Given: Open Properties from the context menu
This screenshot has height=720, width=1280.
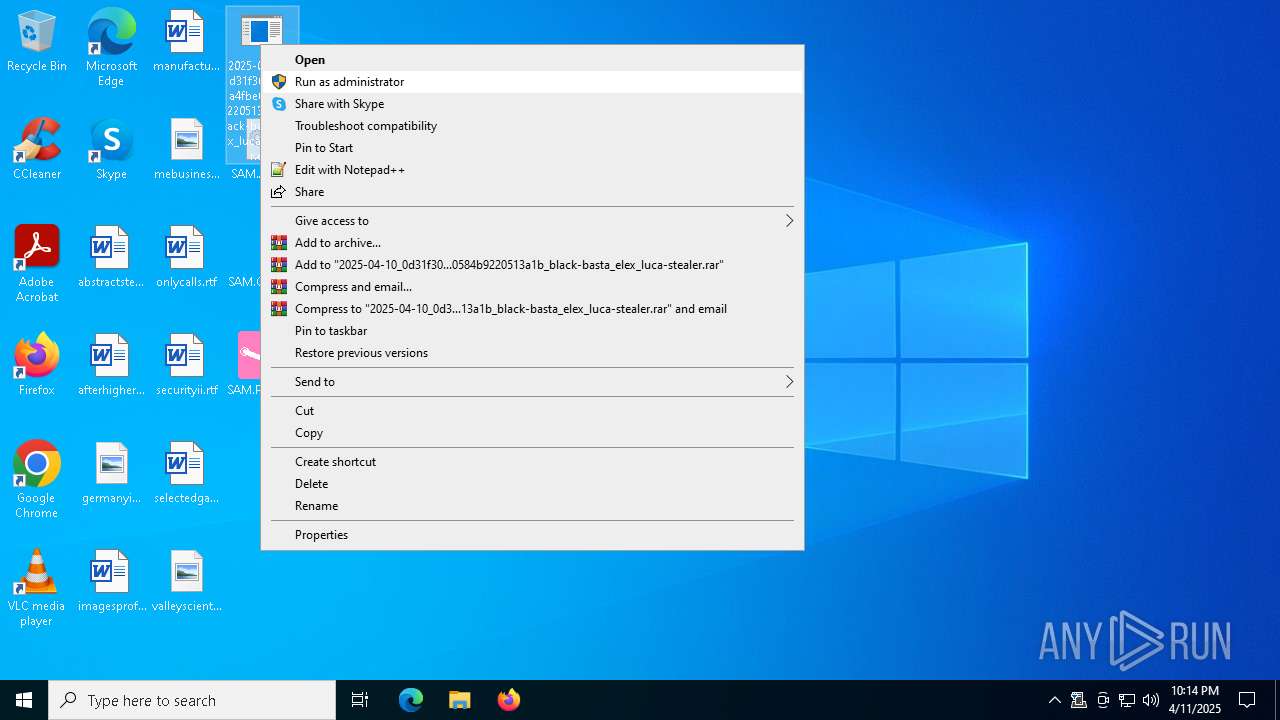Looking at the screenshot, I should [x=532, y=535].
